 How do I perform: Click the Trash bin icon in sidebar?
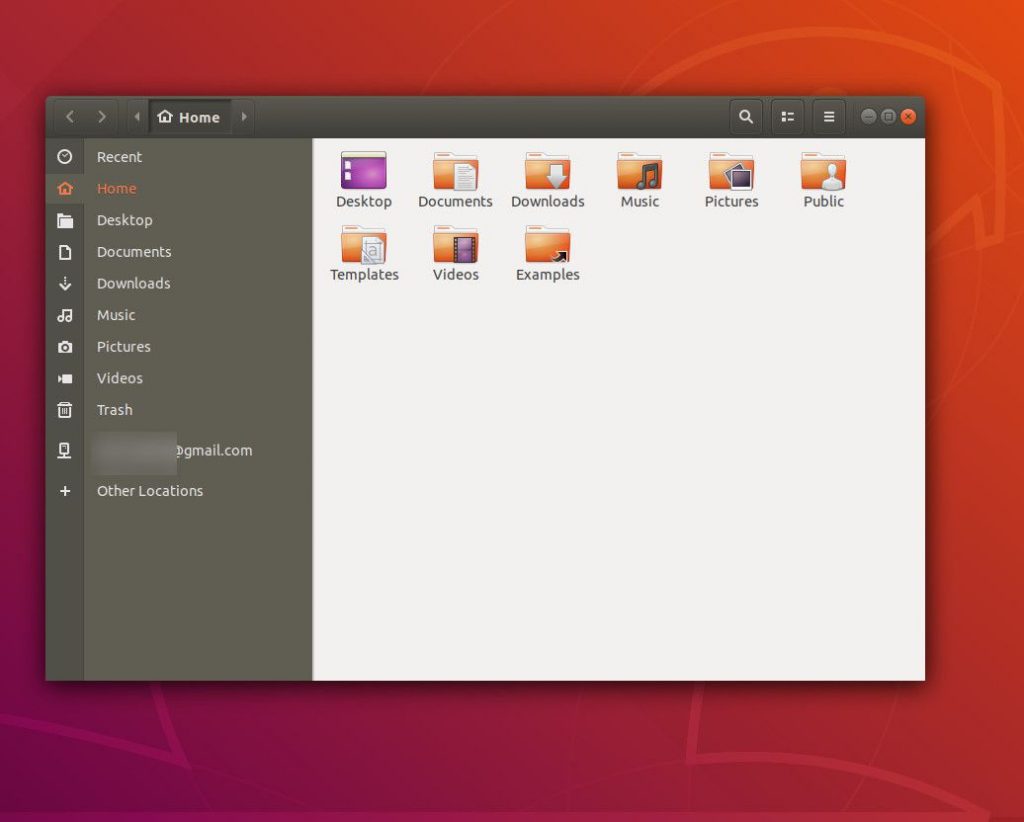pyautogui.click(x=65, y=410)
